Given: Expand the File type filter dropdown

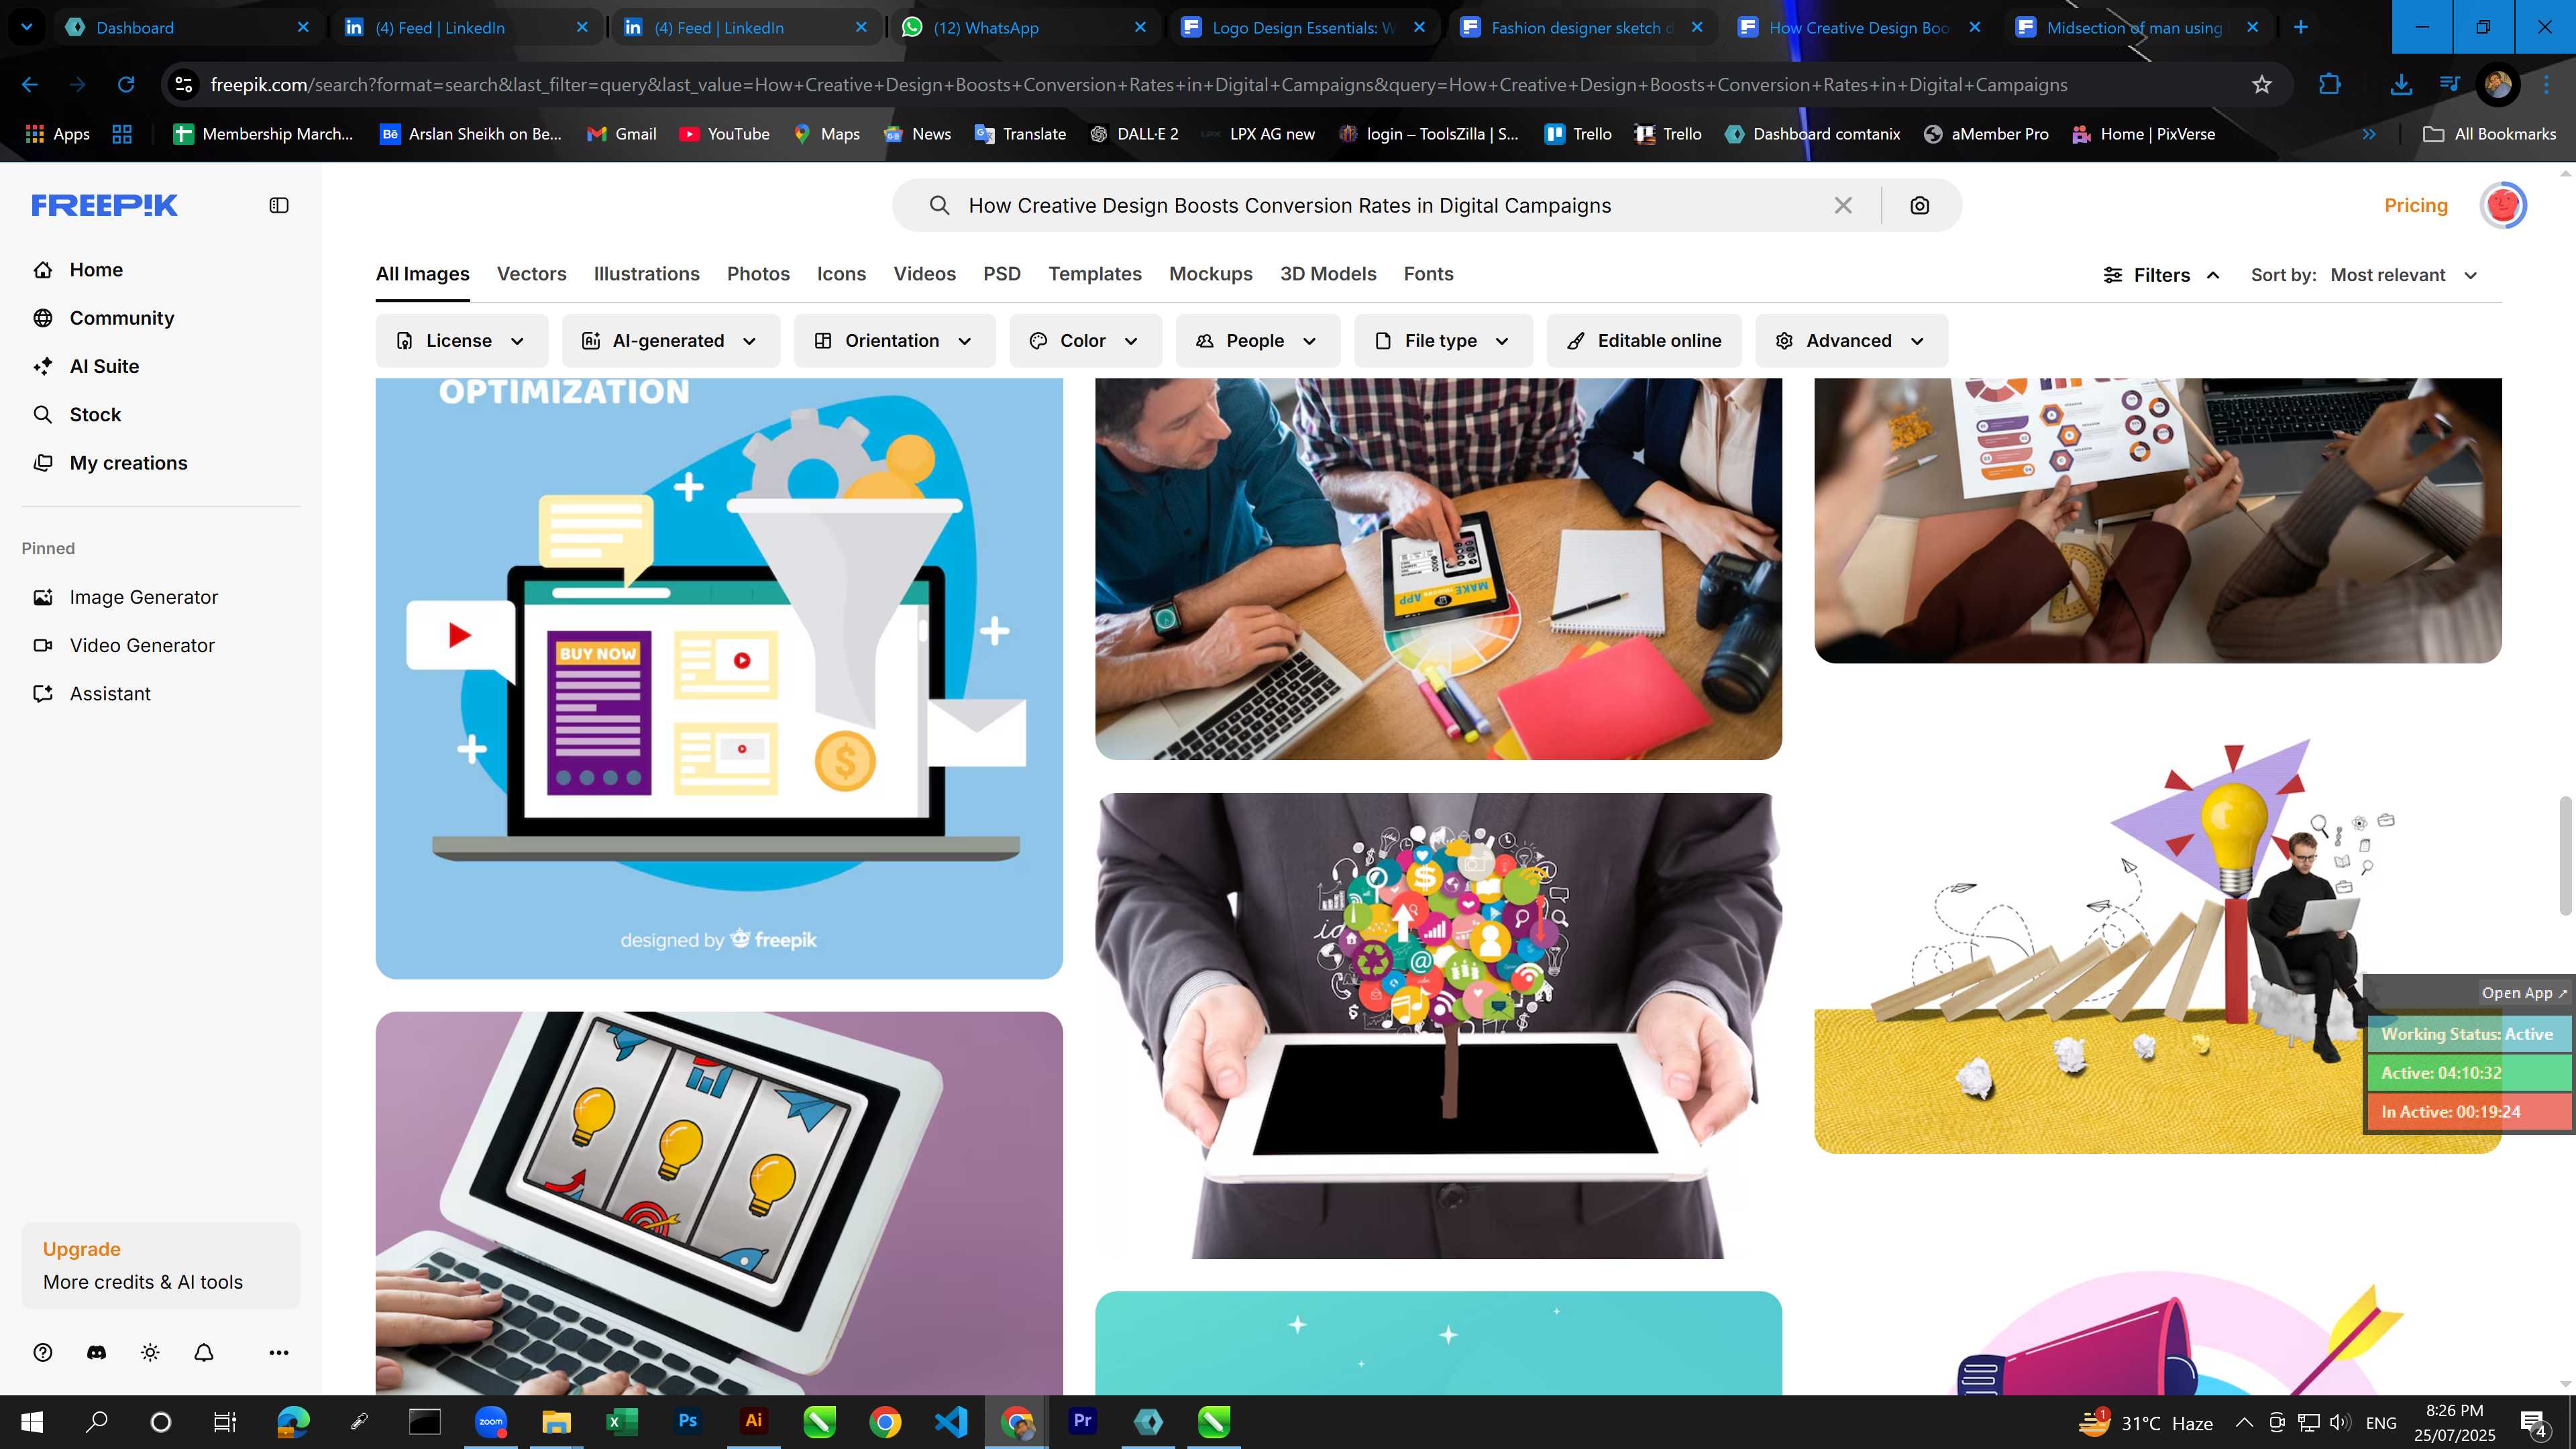Looking at the screenshot, I should pyautogui.click(x=1443, y=341).
